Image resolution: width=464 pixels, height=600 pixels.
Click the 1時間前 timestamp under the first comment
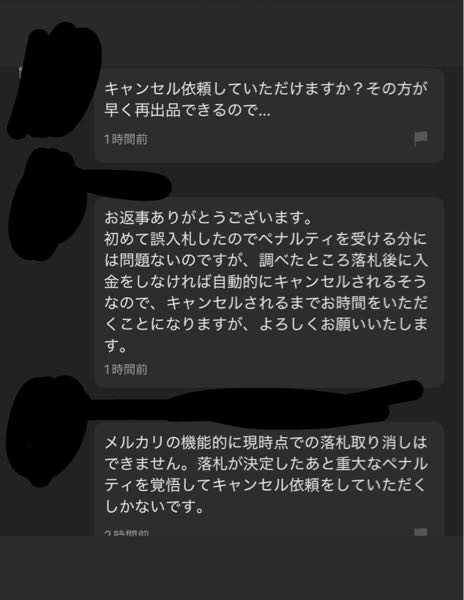126,139
